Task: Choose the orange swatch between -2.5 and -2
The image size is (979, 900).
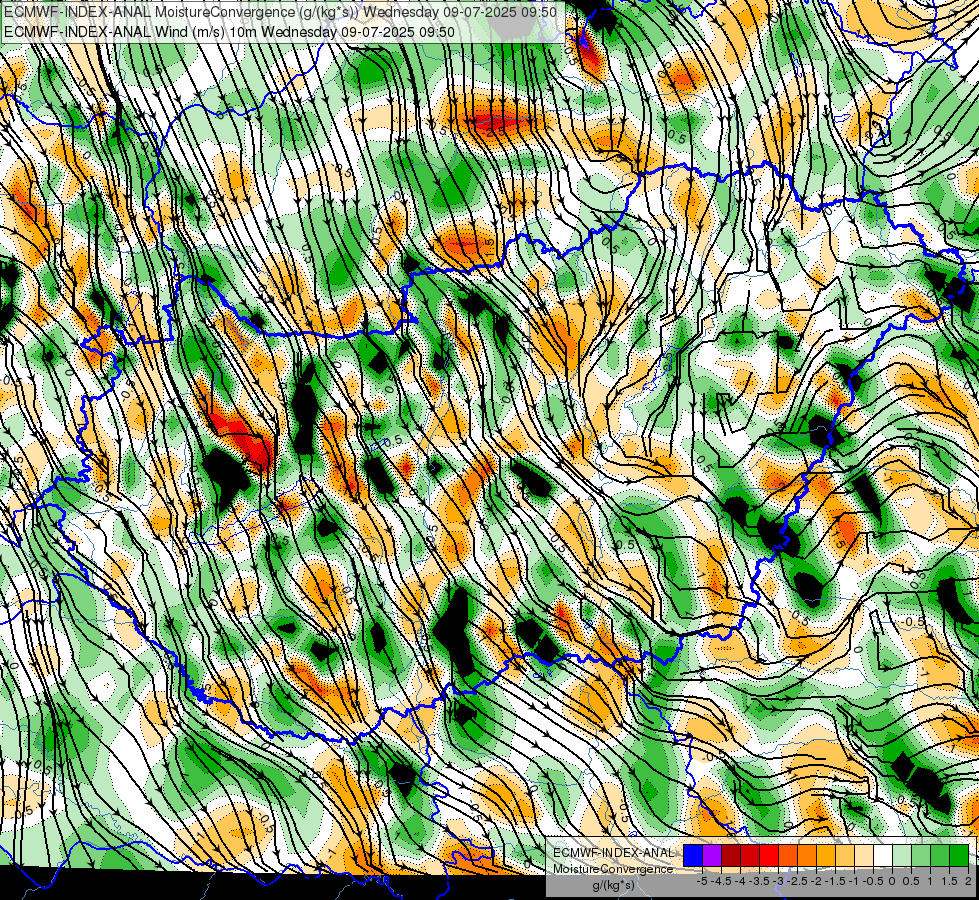Action: [x=807, y=856]
